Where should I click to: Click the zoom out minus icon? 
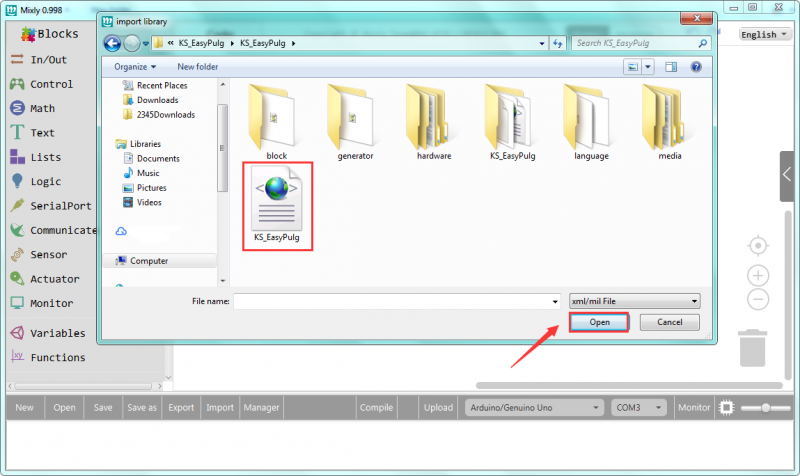pos(758,299)
